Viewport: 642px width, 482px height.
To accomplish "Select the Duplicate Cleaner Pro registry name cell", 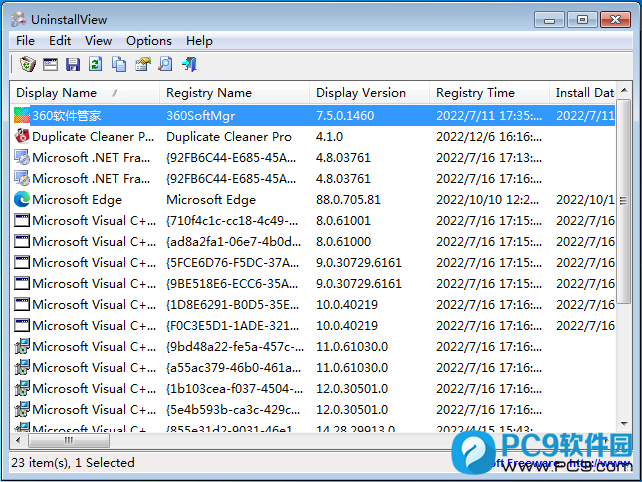I will click(229, 137).
